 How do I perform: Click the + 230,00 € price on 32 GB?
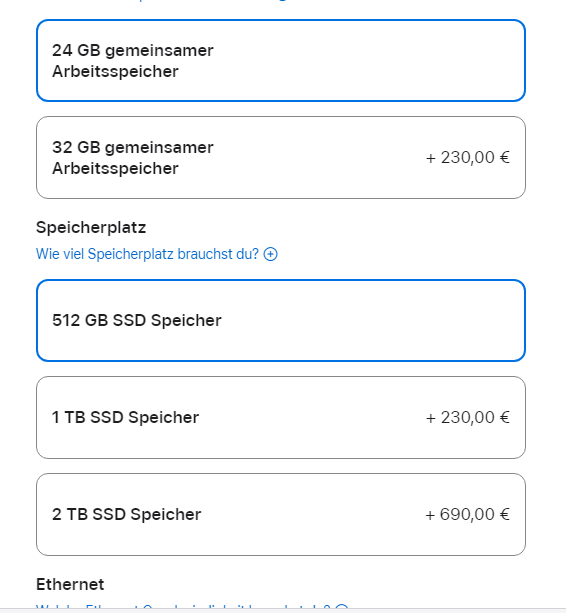[467, 158]
